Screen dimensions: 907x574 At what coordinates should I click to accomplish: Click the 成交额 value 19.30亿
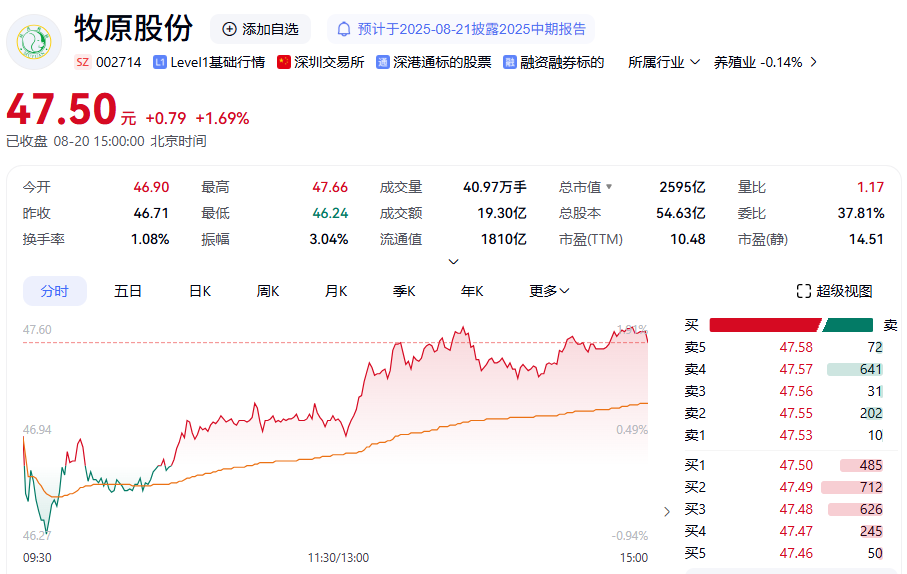502,213
